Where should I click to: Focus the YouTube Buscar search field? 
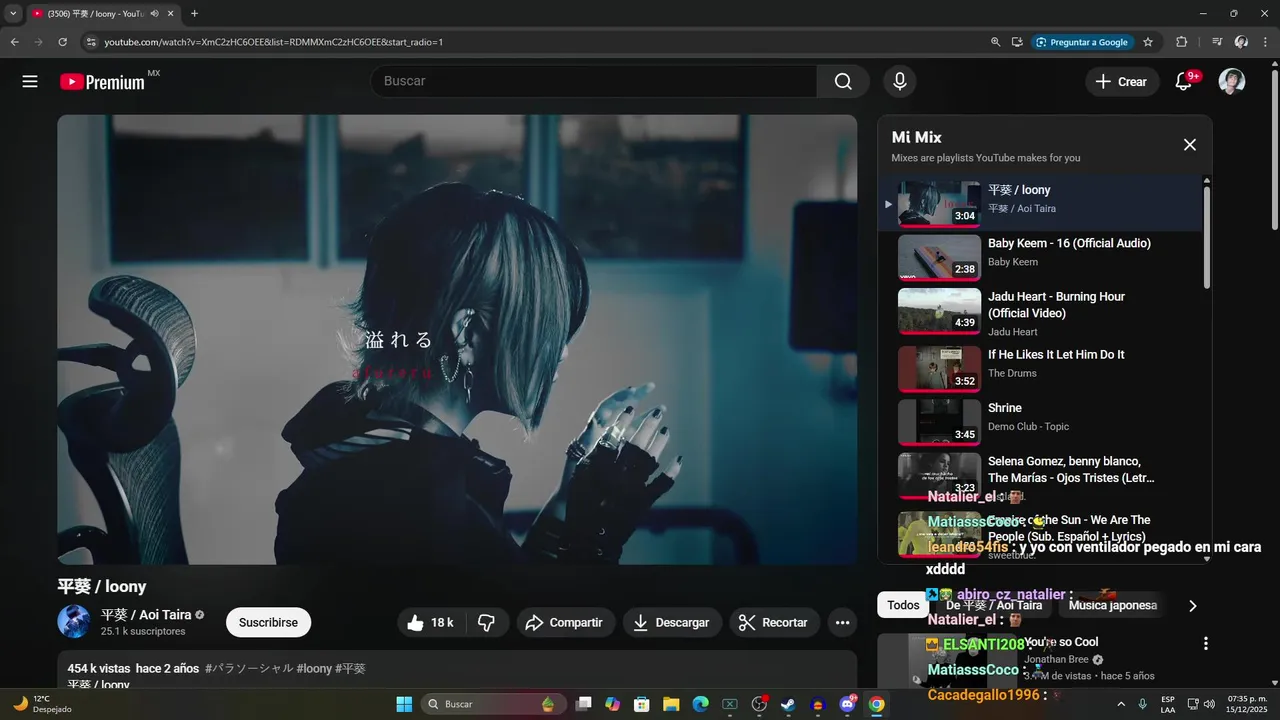pyautogui.click(x=594, y=82)
